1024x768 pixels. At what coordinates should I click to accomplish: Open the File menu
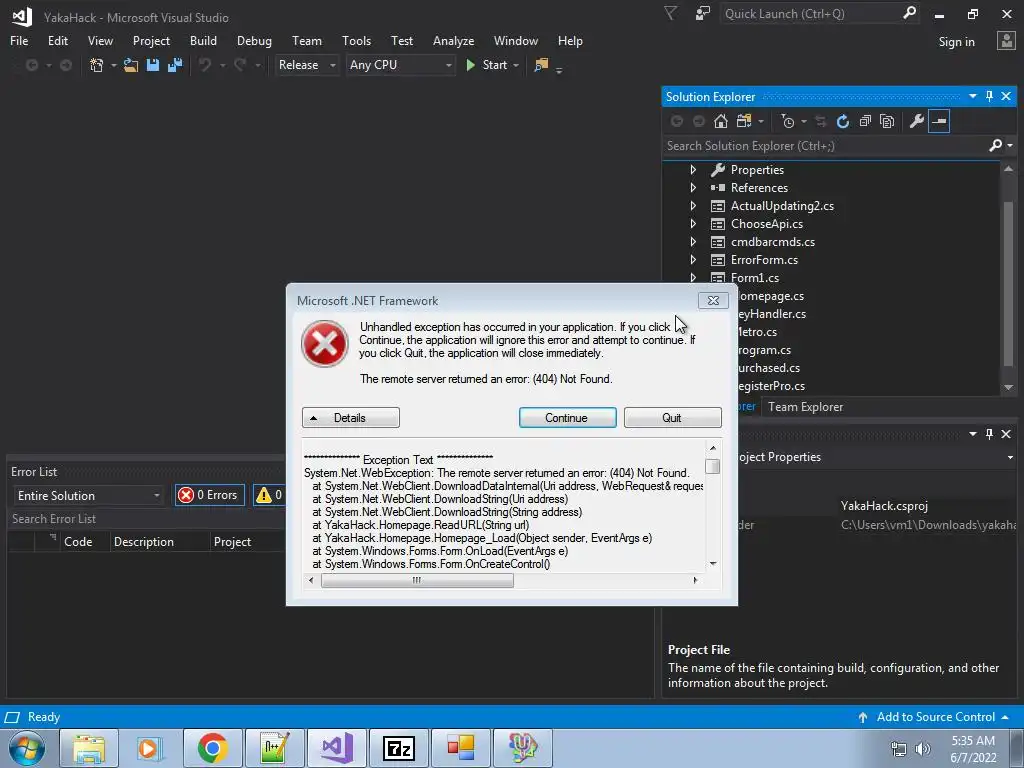(x=19, y=40)
